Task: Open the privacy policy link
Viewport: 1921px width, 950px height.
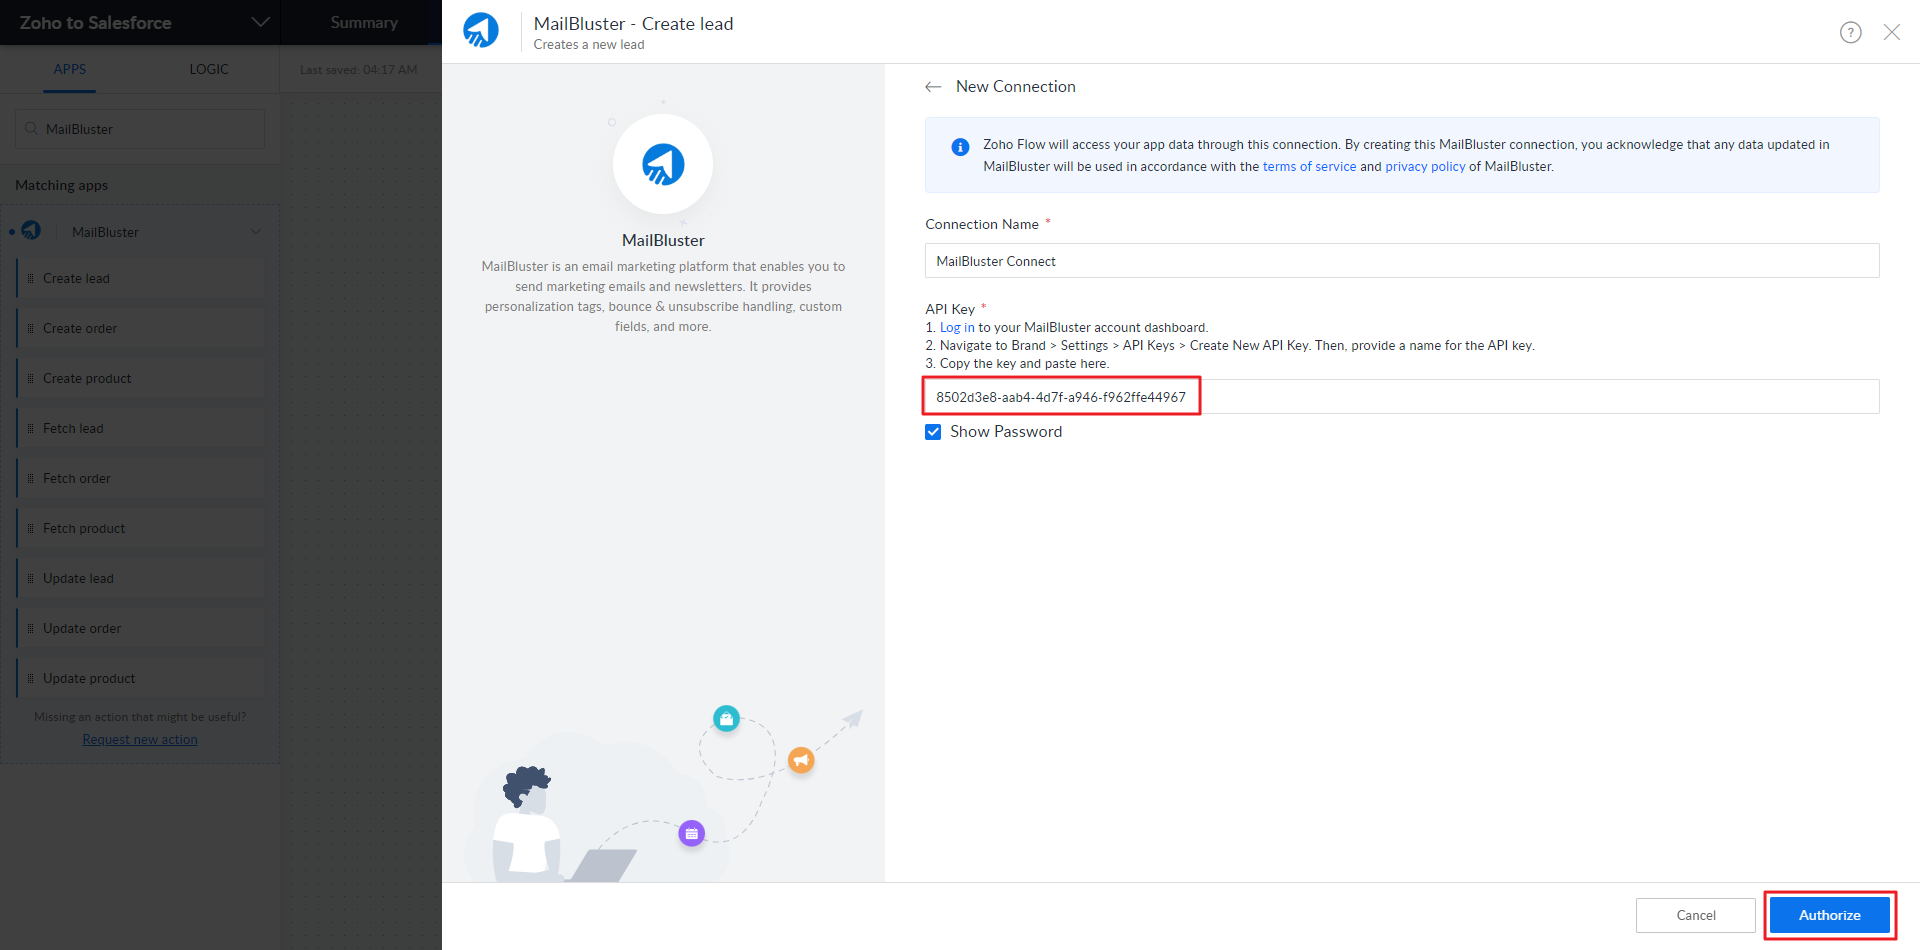Action: pyautogui.click(x=1425, y=167)
